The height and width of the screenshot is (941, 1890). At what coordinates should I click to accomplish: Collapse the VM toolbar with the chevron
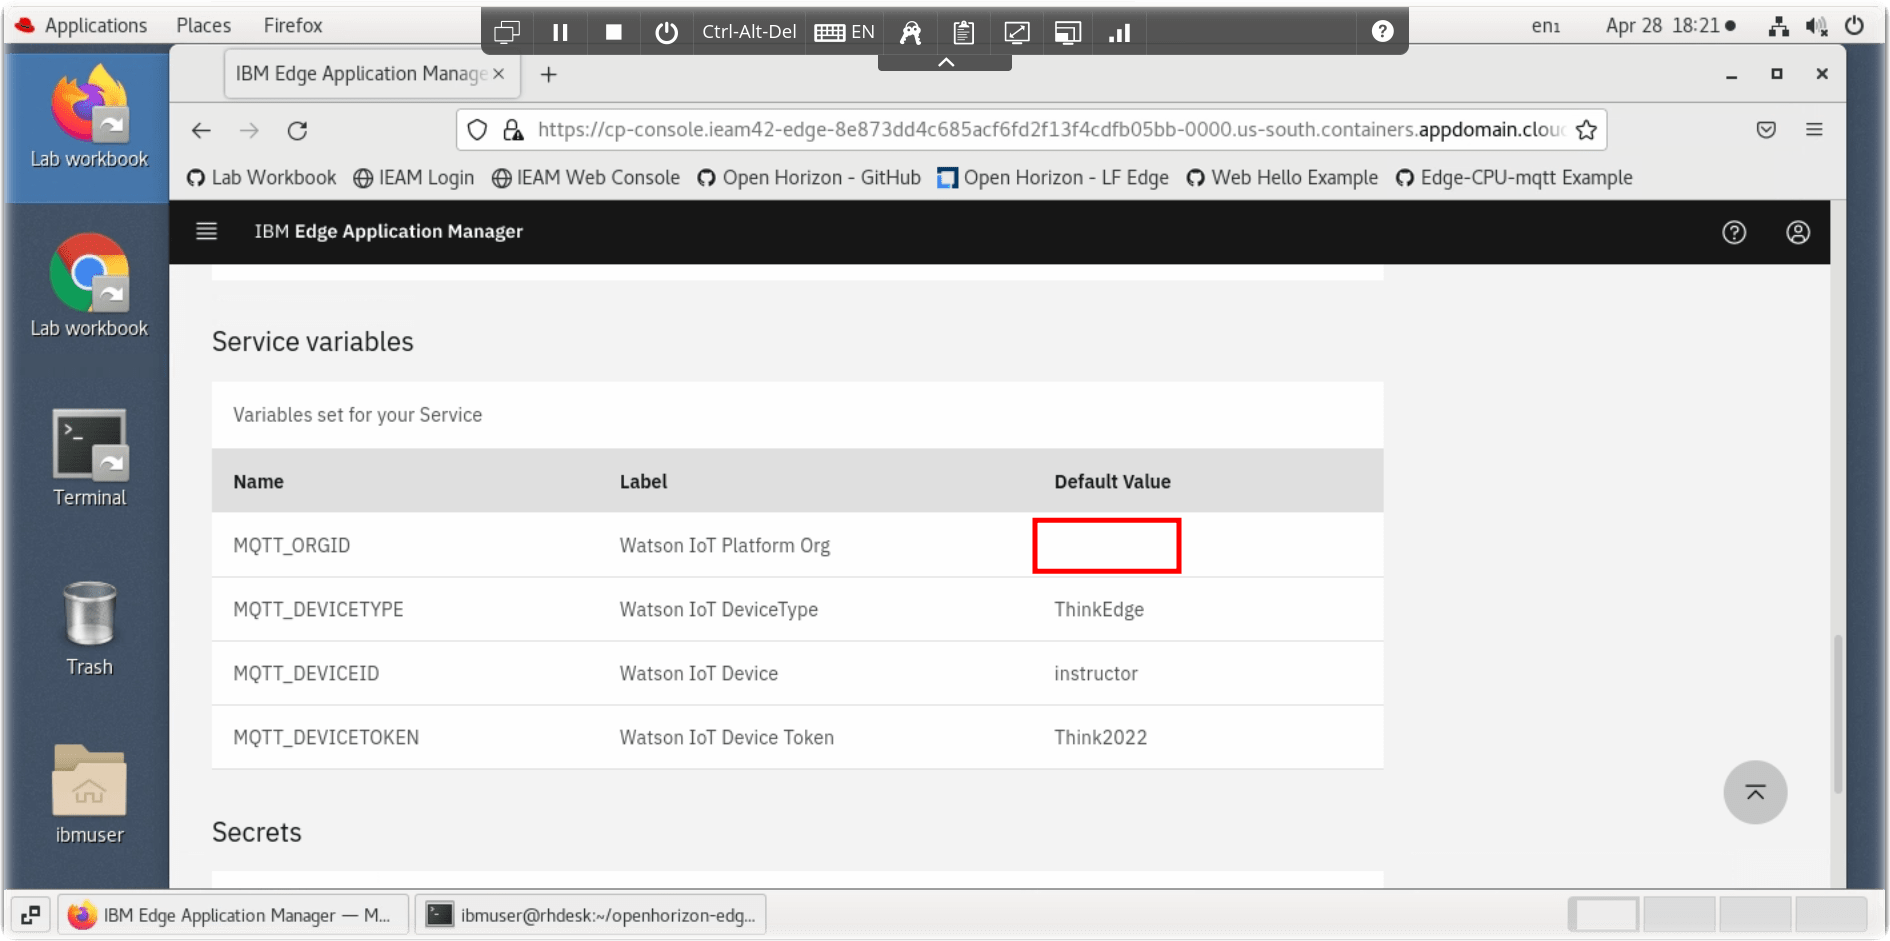pyautogui.click(x=945, y=62)
